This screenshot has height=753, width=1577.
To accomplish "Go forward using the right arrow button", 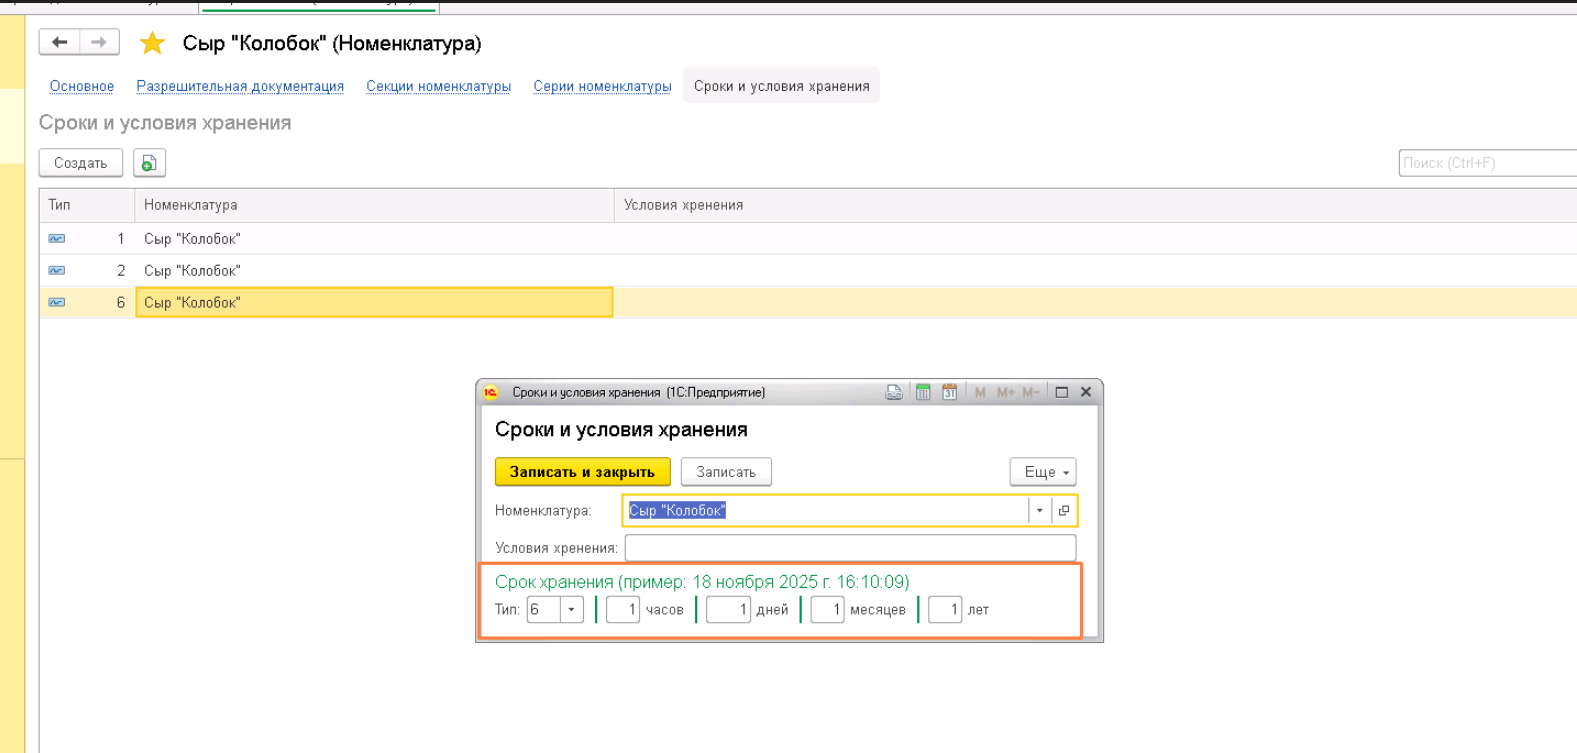I will tap(99, 42).
